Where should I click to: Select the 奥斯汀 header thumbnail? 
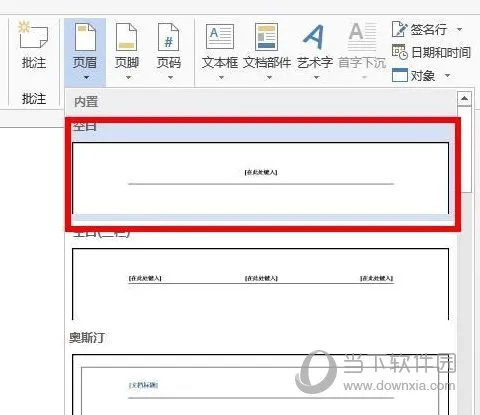[260, 384]
